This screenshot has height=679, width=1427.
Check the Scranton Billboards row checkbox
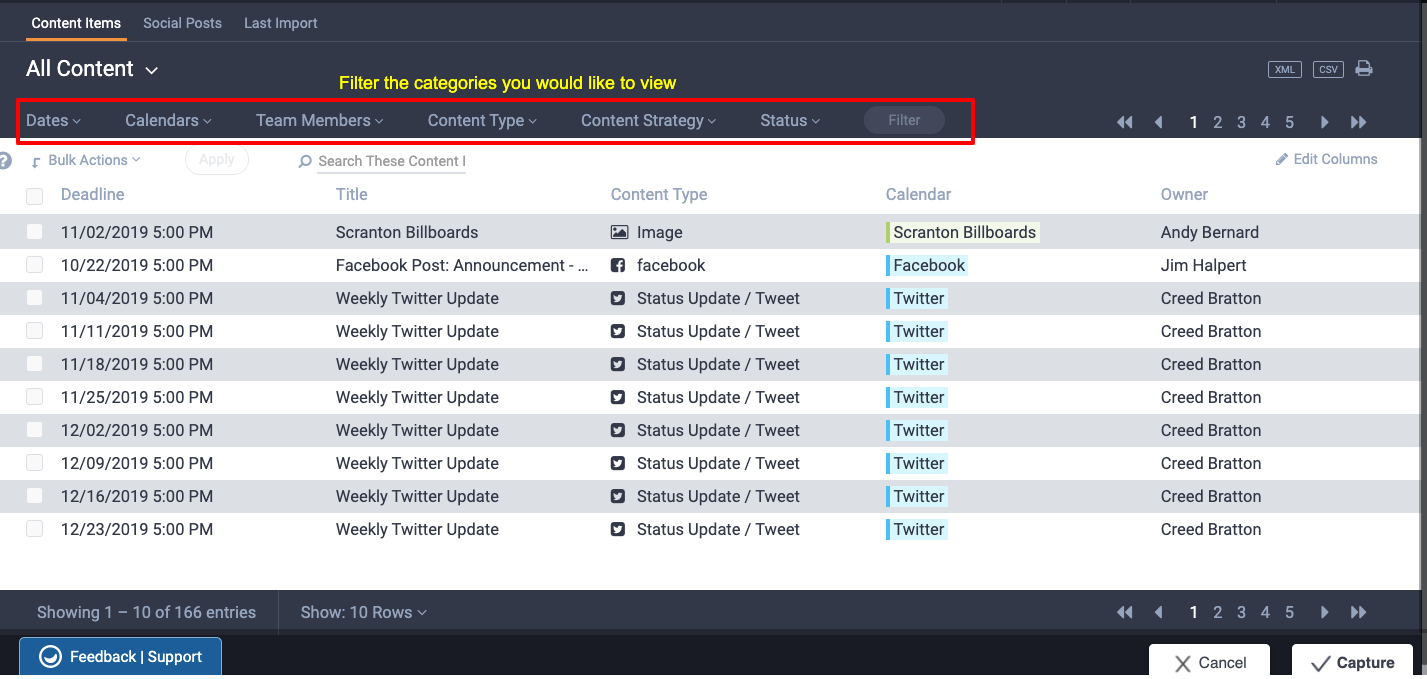[x=35, y=232]
